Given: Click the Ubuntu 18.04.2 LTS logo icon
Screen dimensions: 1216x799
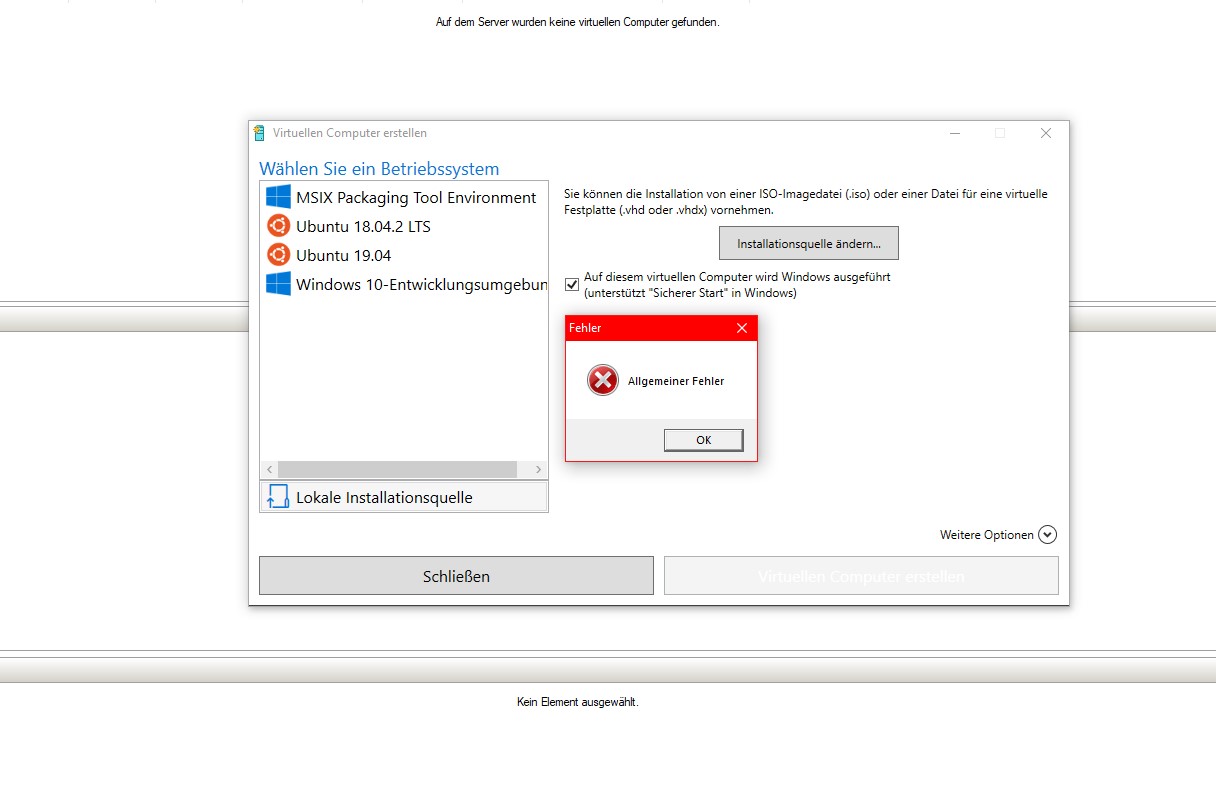Looking at the screenshot, I should (x=278, y=226).
